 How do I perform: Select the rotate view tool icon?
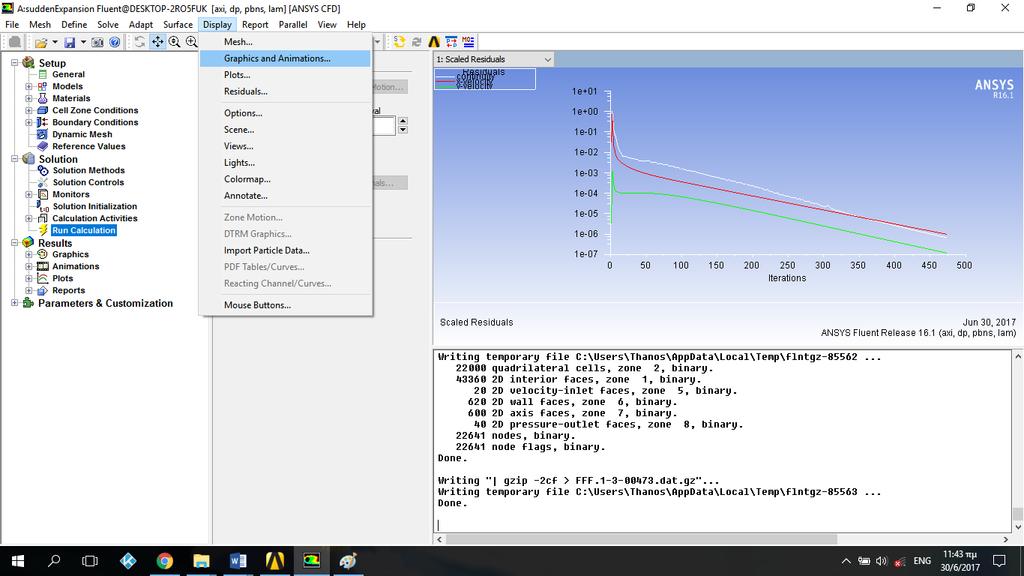tap(140, 42)
